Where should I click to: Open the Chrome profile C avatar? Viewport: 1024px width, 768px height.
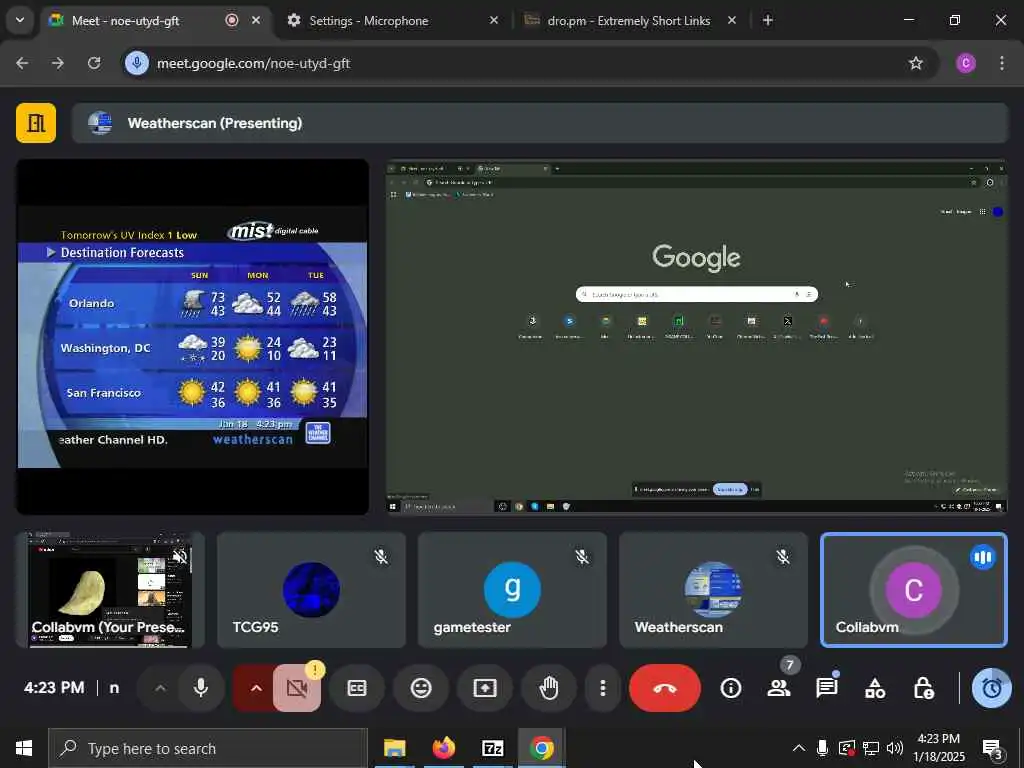pyautogui.click(x=966, y=63)
